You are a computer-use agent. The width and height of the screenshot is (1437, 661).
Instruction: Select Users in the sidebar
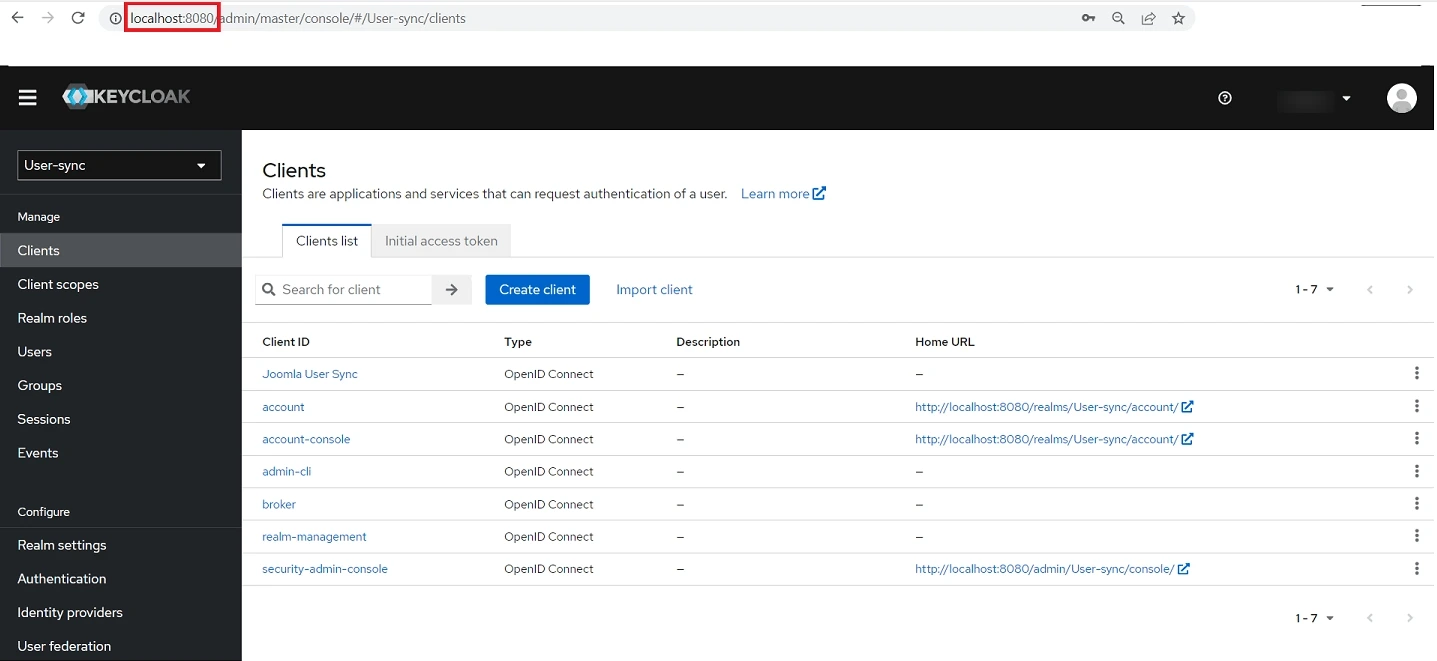(34, 351)
